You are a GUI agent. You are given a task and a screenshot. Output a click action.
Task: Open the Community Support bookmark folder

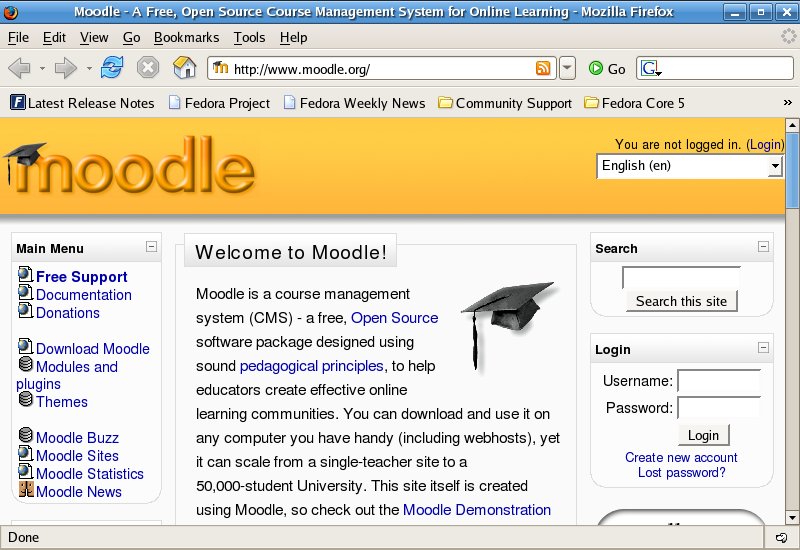505,103
